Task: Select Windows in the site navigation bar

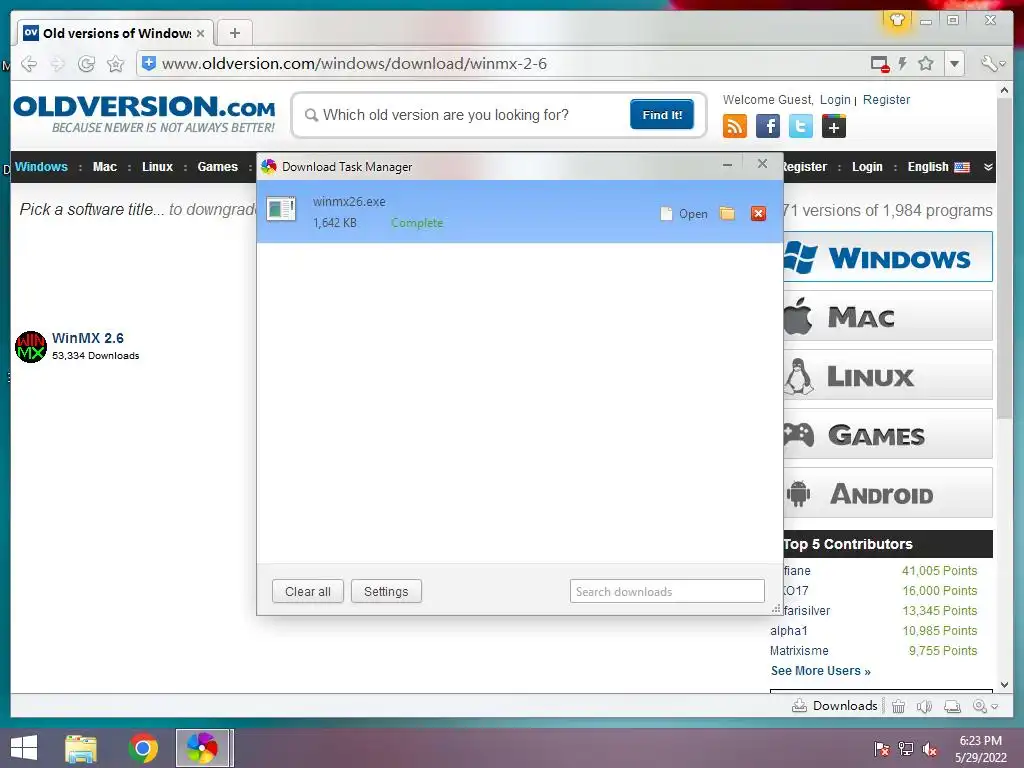Action: (41, 167)
